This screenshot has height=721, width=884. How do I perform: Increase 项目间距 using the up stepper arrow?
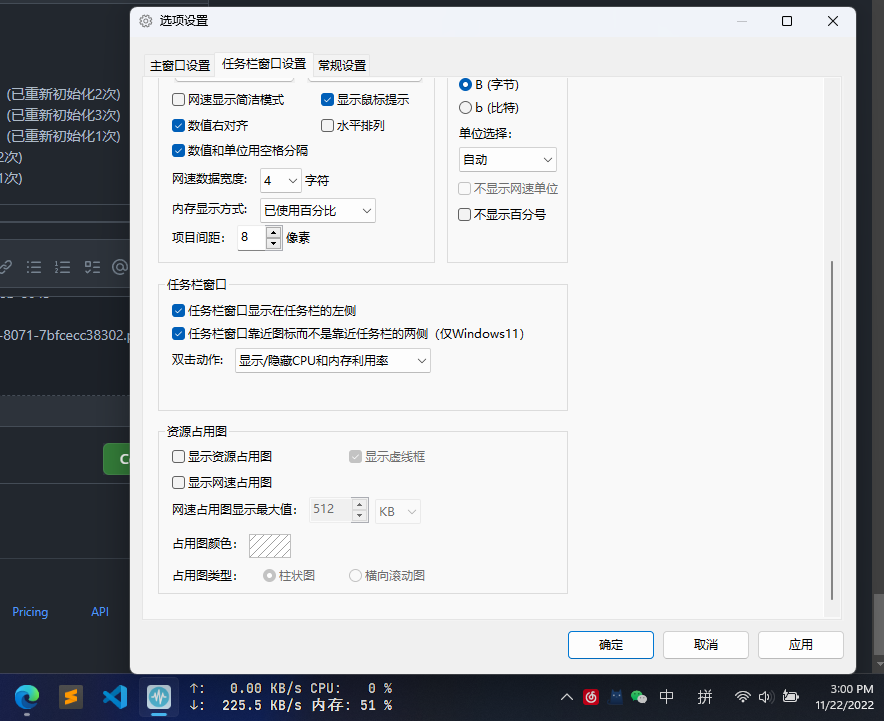(272, 232)
